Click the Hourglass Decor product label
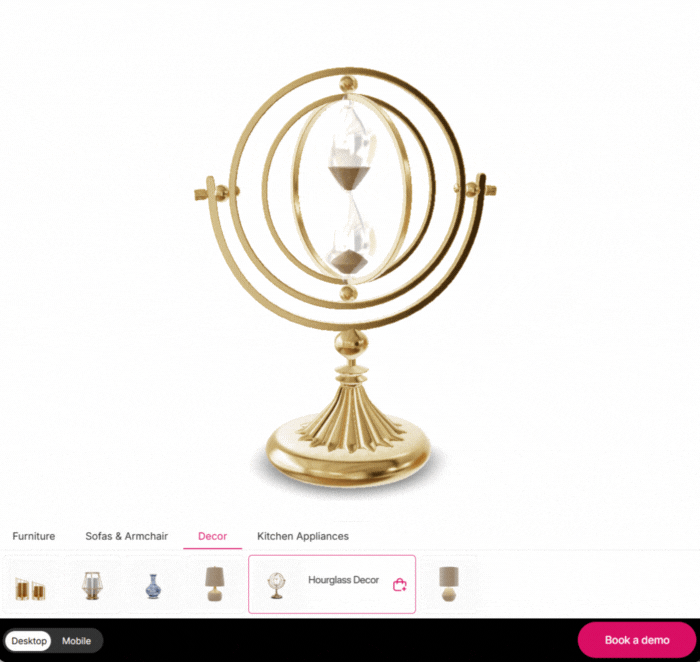 point(343,580)
